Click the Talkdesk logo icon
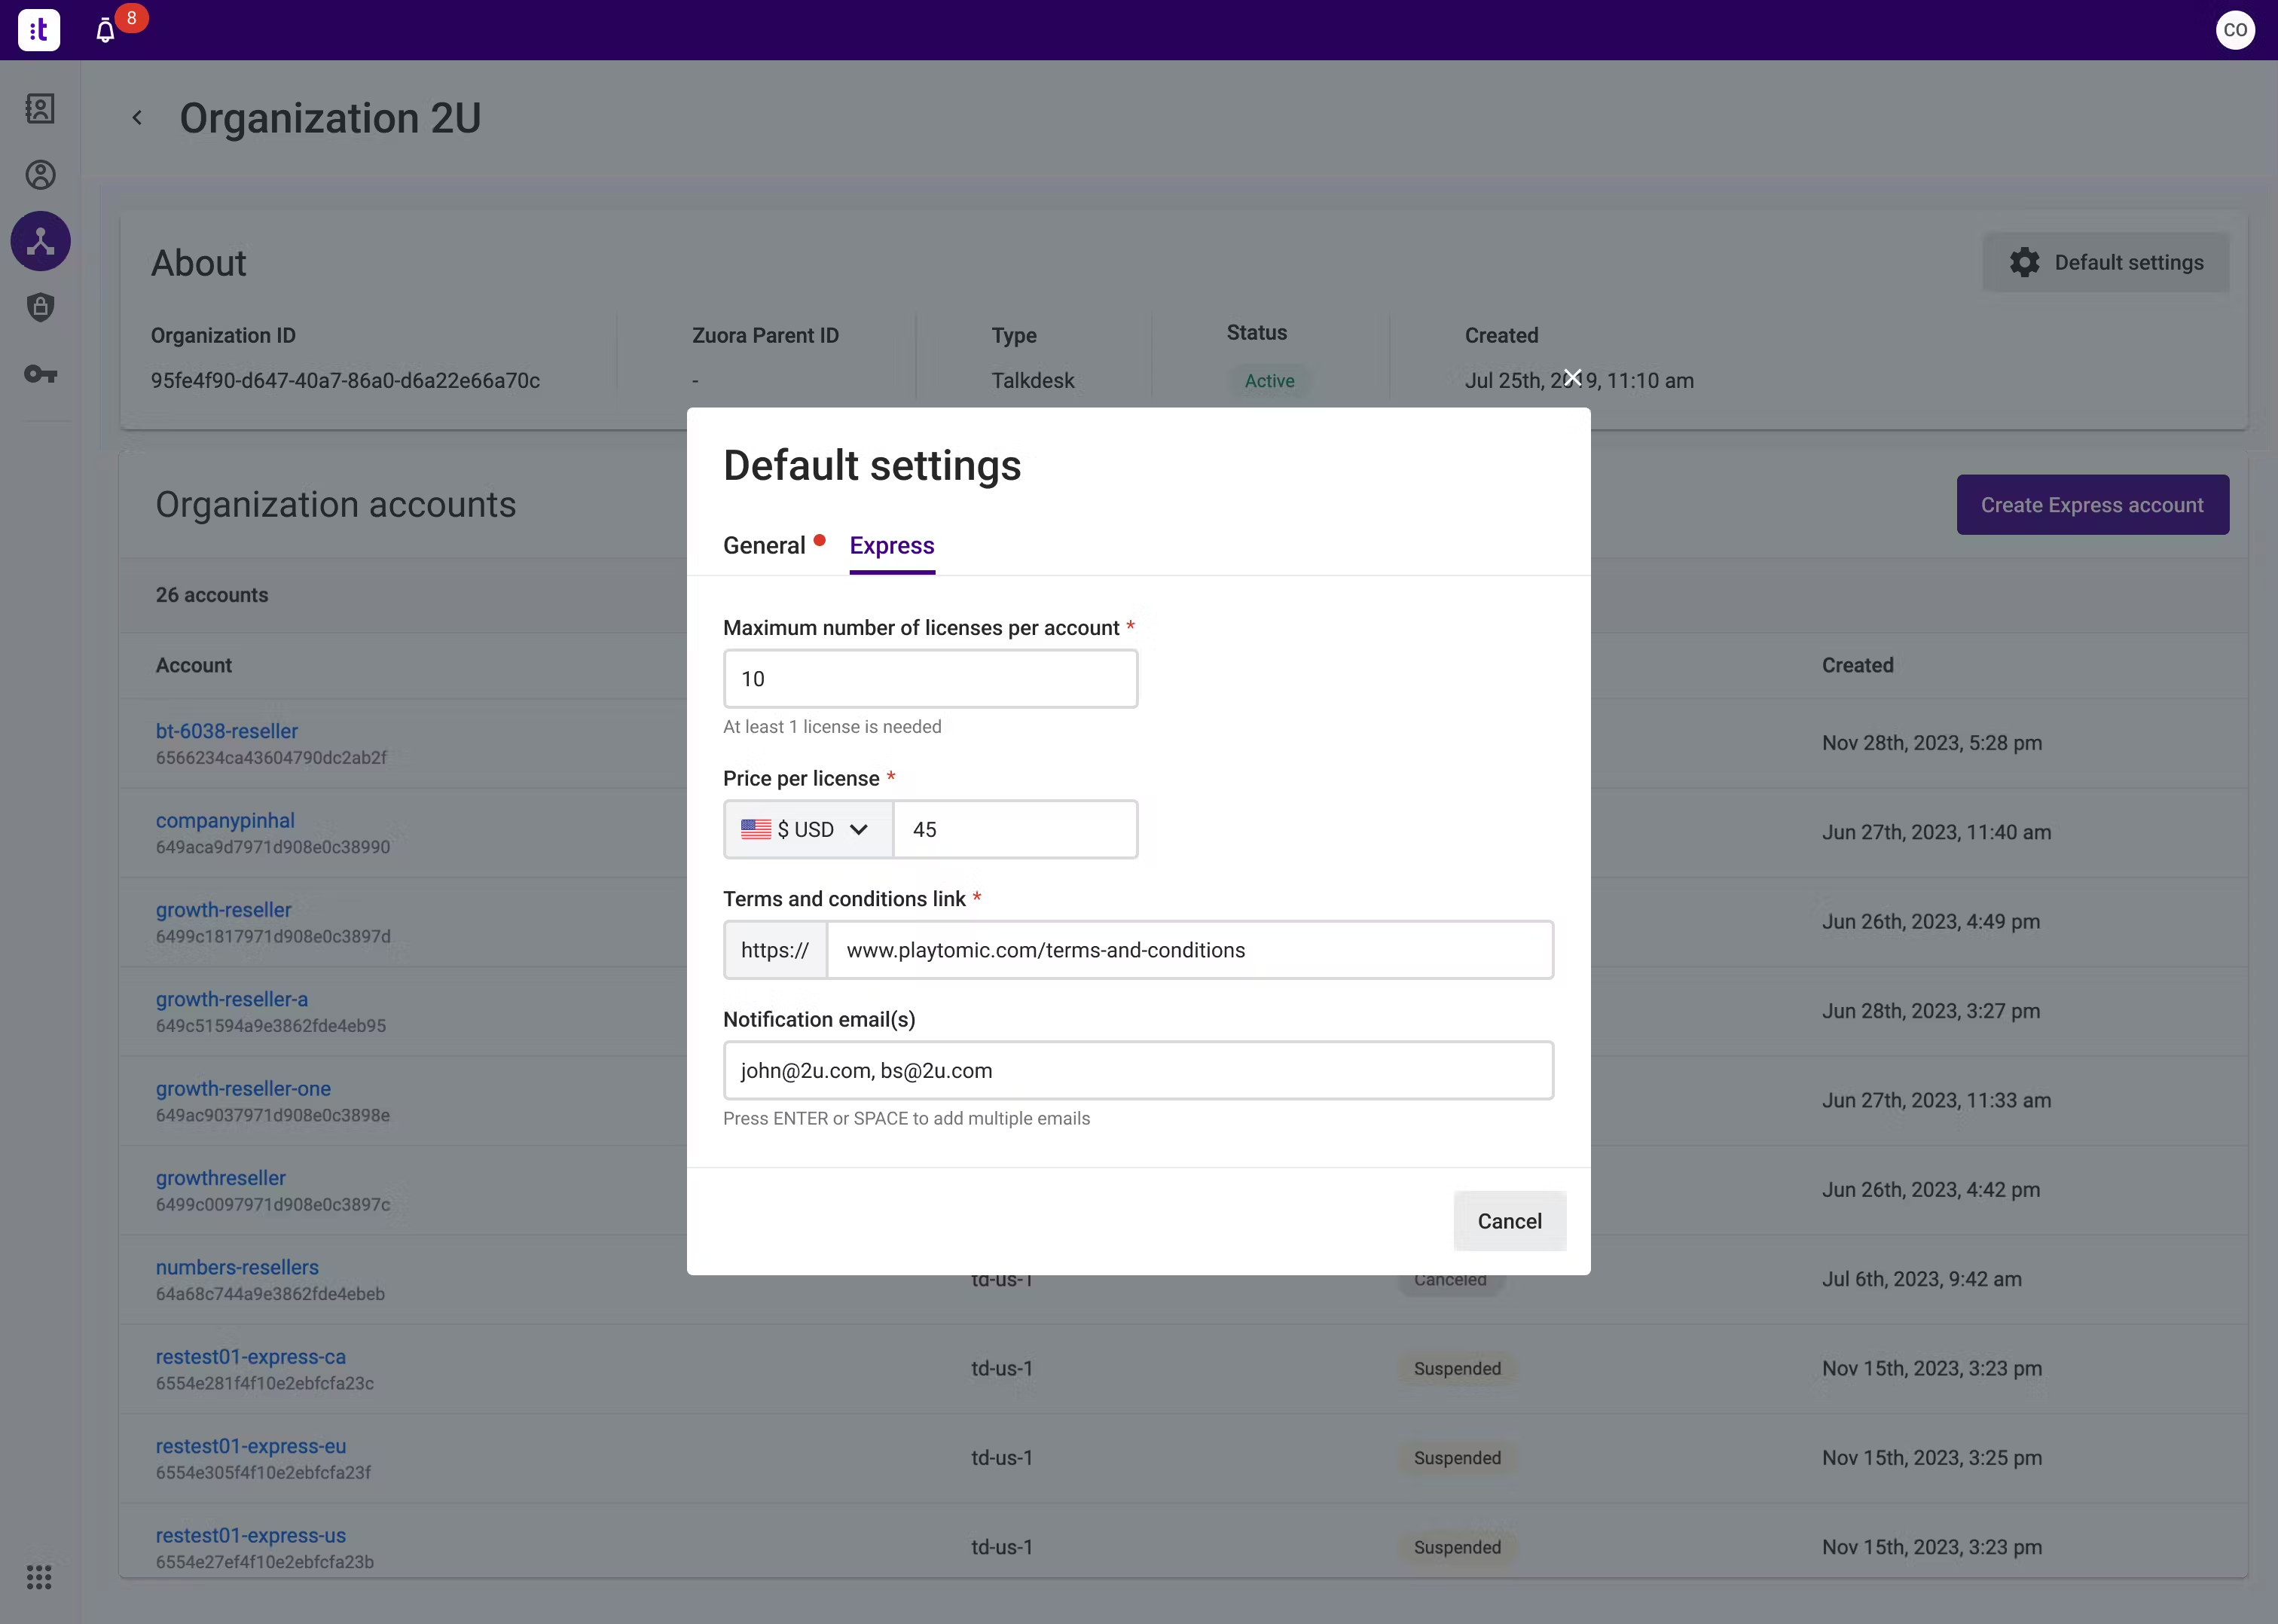2278x1624 pixels. click(39, 30)
